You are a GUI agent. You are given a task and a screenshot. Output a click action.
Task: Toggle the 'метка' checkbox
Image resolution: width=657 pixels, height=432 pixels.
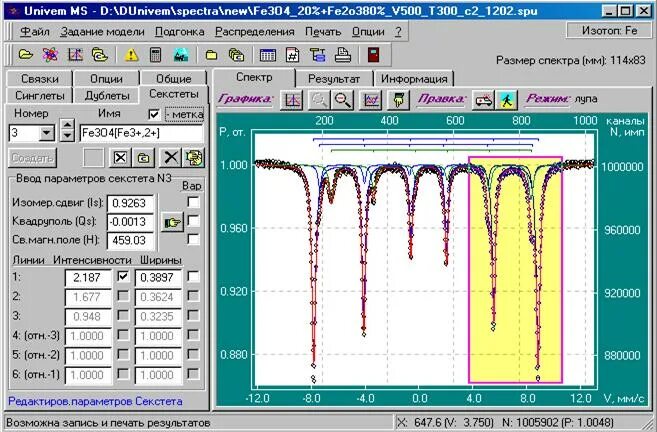154,114
